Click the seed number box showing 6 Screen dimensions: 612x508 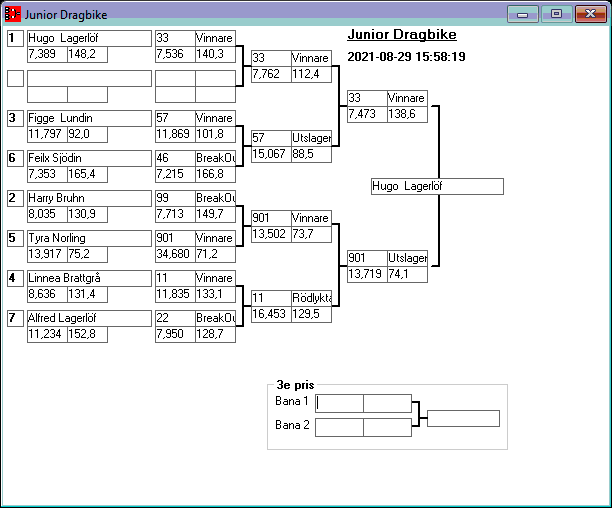point(16,158)
